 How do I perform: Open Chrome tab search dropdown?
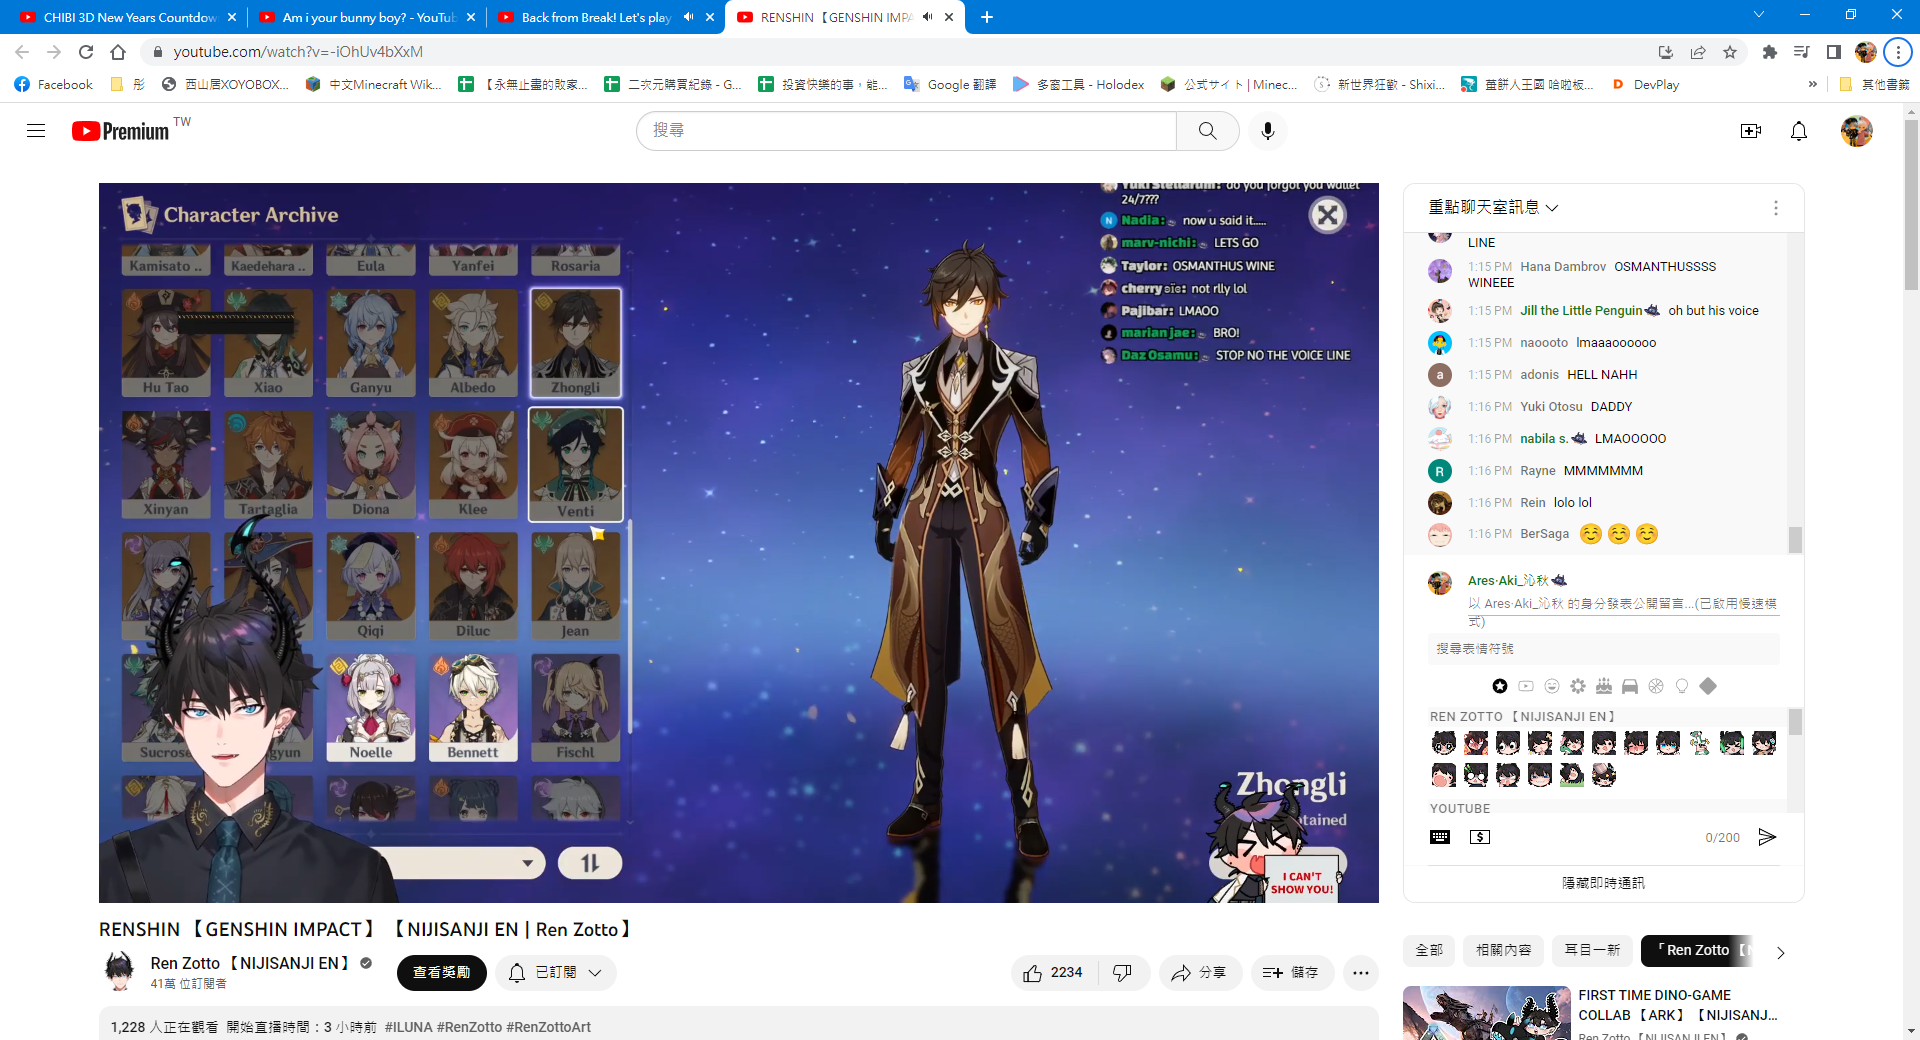point(1759,15)
